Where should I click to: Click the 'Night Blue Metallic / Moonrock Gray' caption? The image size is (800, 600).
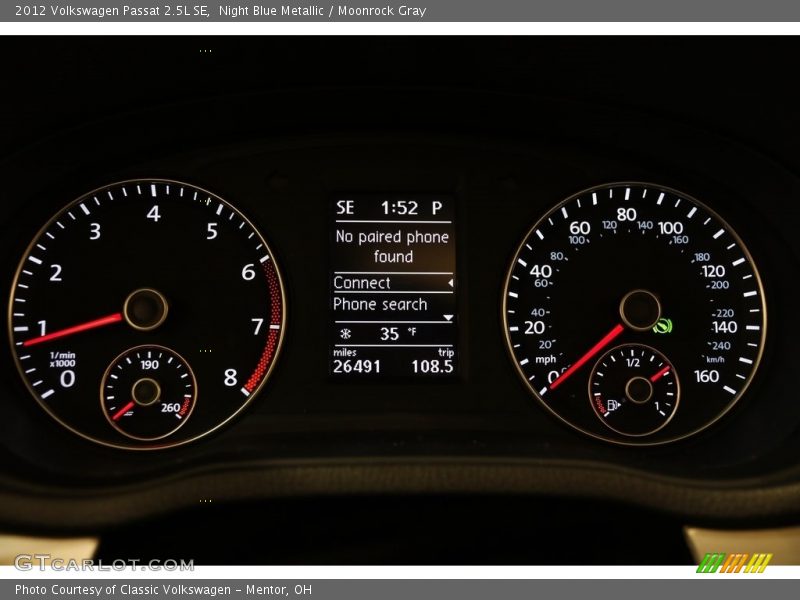point(322,10)
